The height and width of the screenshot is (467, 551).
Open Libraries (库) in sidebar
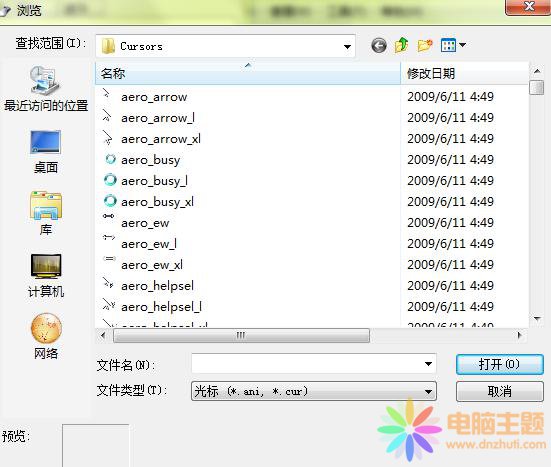pyautogui.click(x=46, y=213)
